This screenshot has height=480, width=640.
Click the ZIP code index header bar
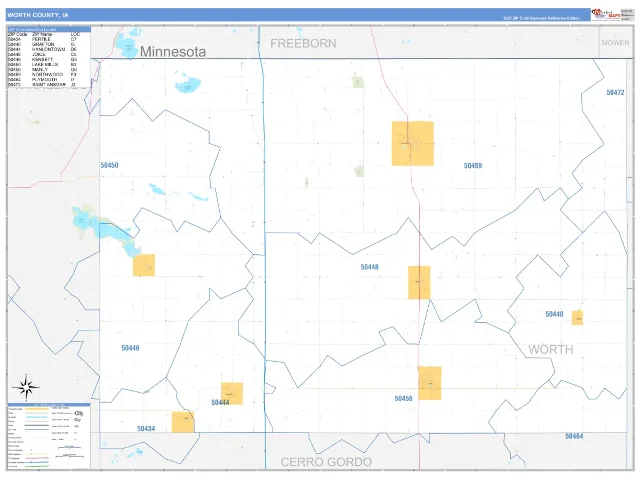49,29
